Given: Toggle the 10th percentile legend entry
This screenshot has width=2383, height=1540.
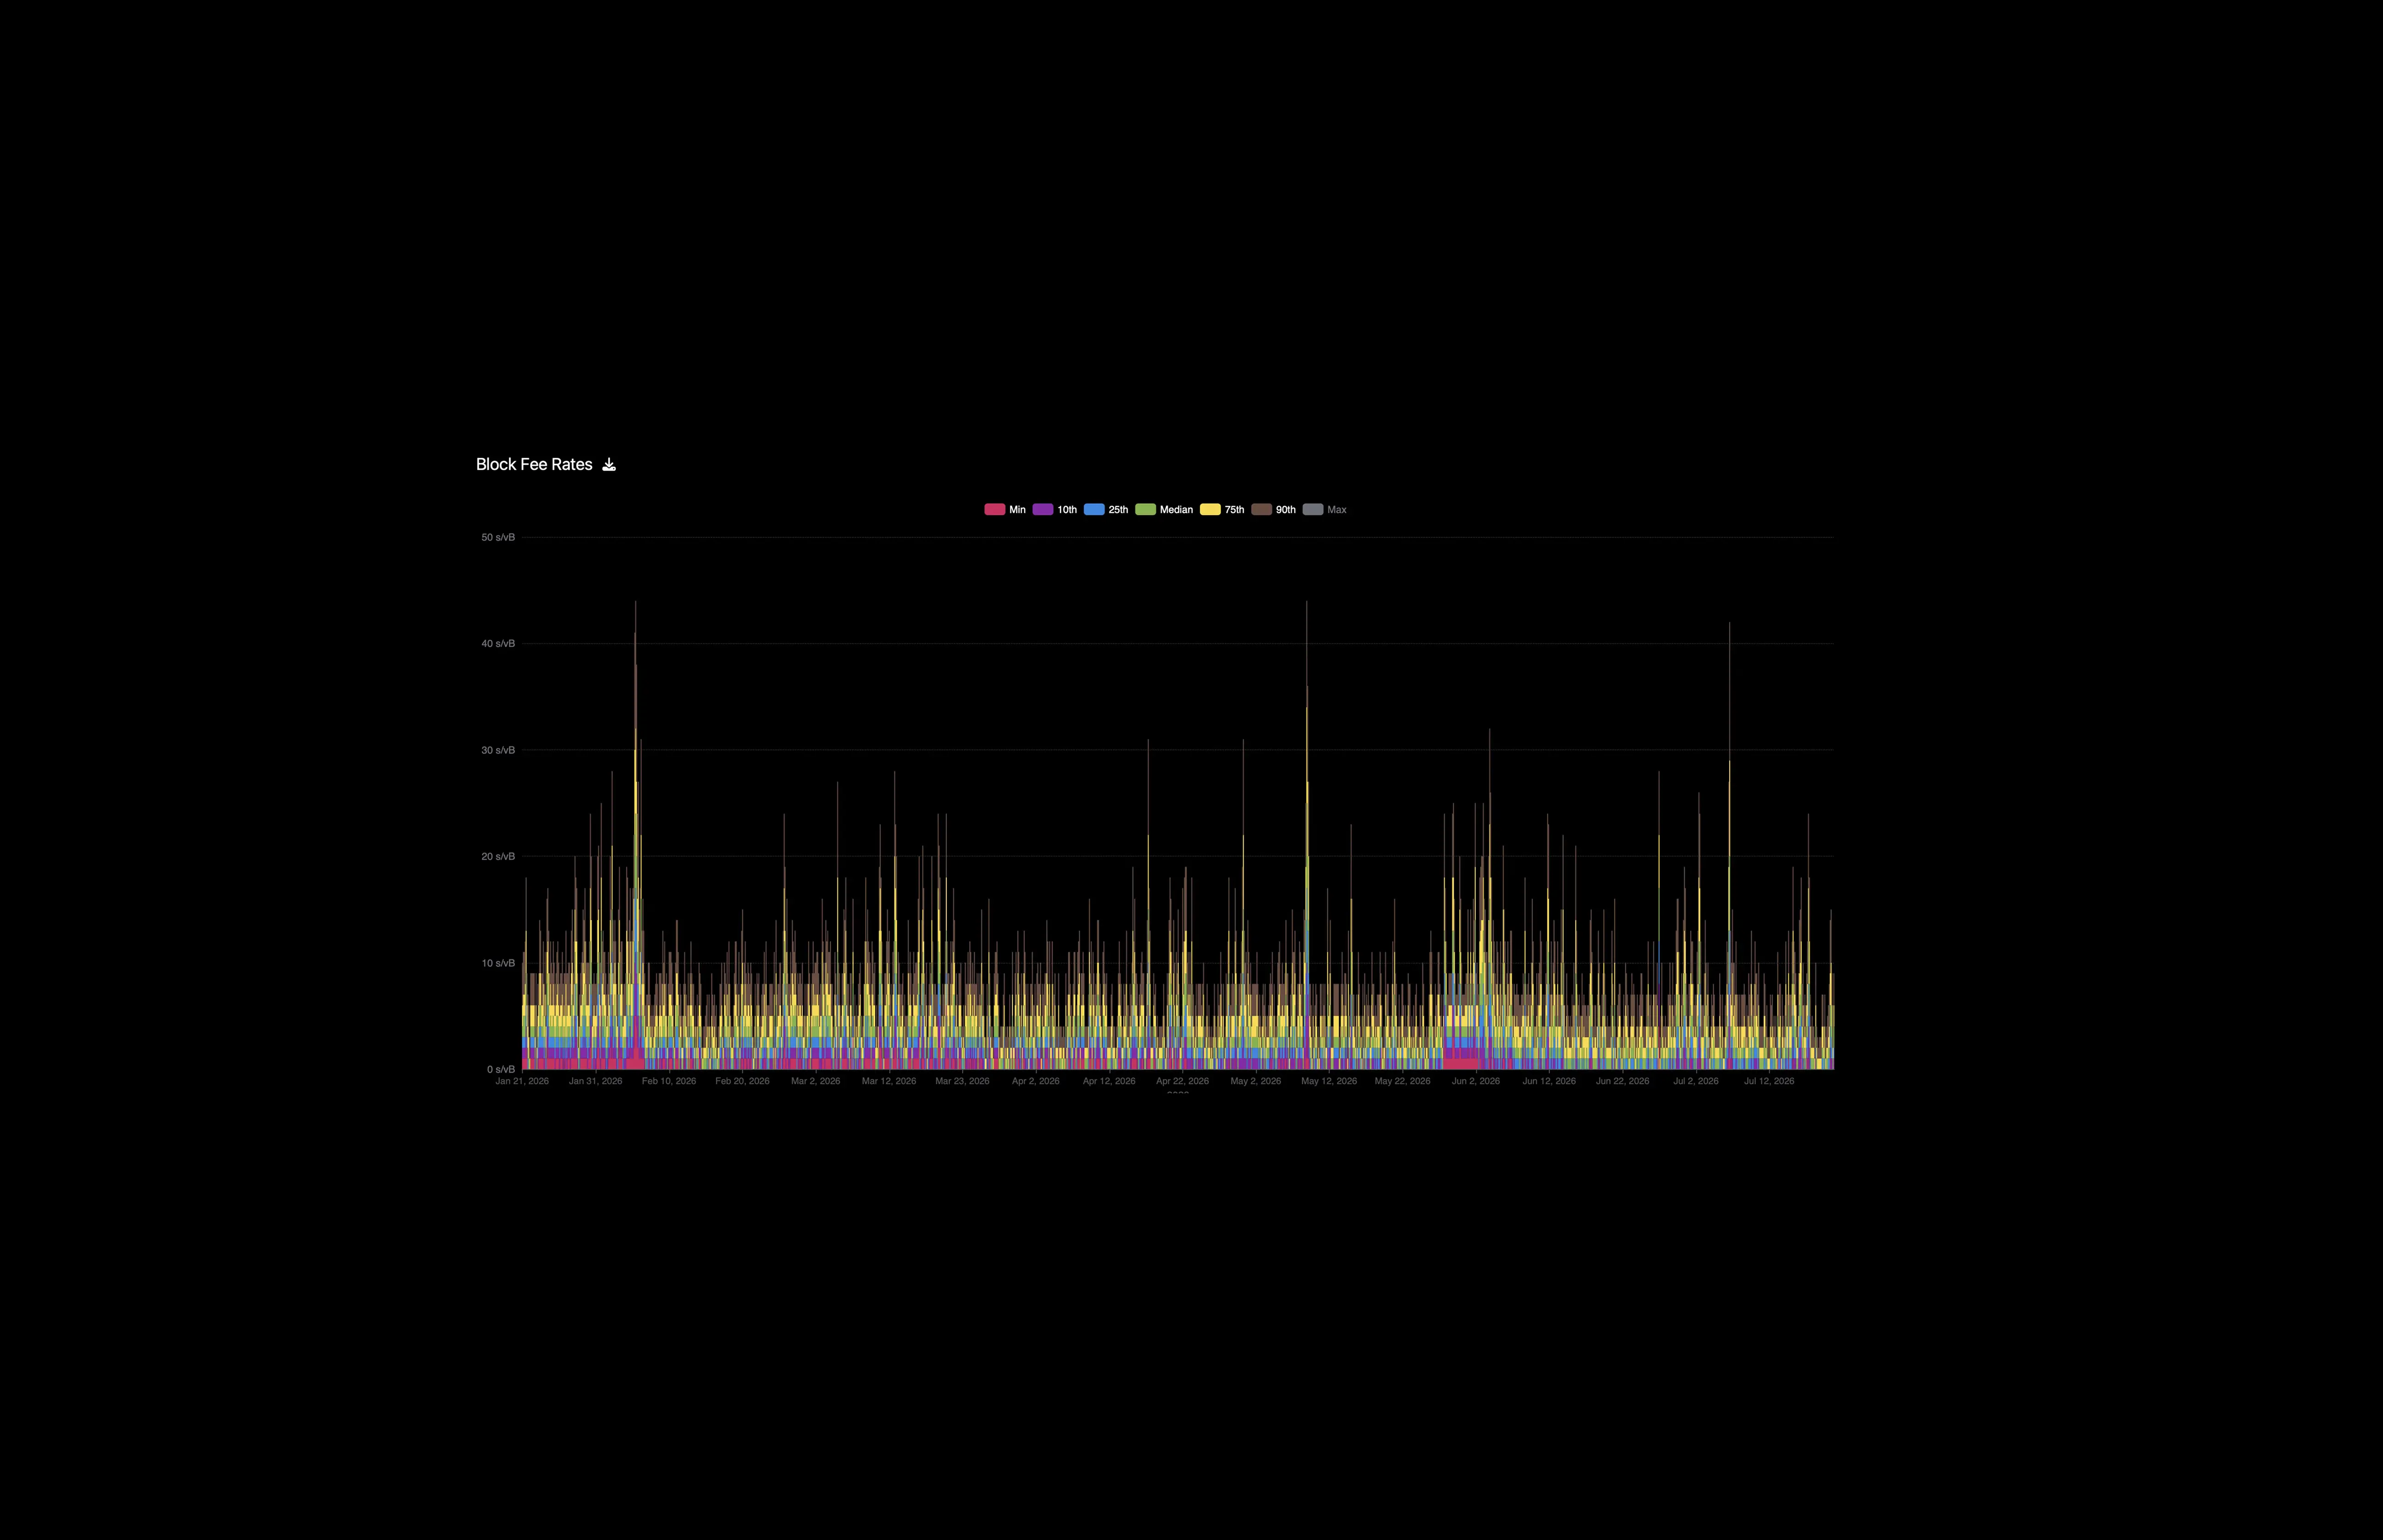Looking at the screenshot, I should [1055, 510].
